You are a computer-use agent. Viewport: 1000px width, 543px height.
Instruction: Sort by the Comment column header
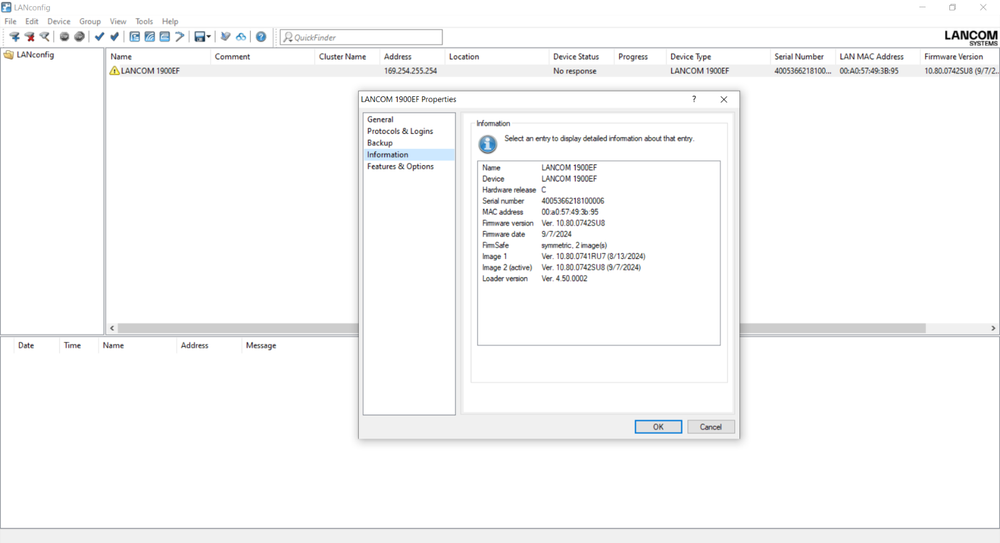pos(262,57)
